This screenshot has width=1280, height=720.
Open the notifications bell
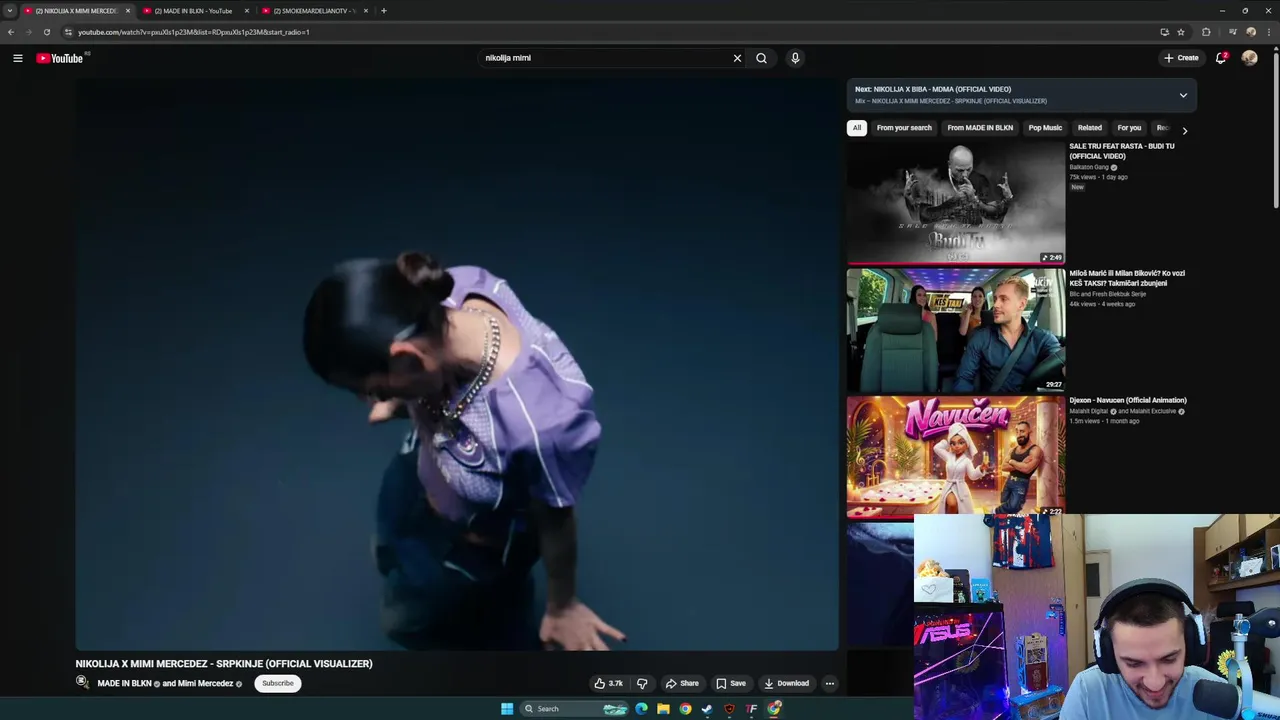(1221, 58)
